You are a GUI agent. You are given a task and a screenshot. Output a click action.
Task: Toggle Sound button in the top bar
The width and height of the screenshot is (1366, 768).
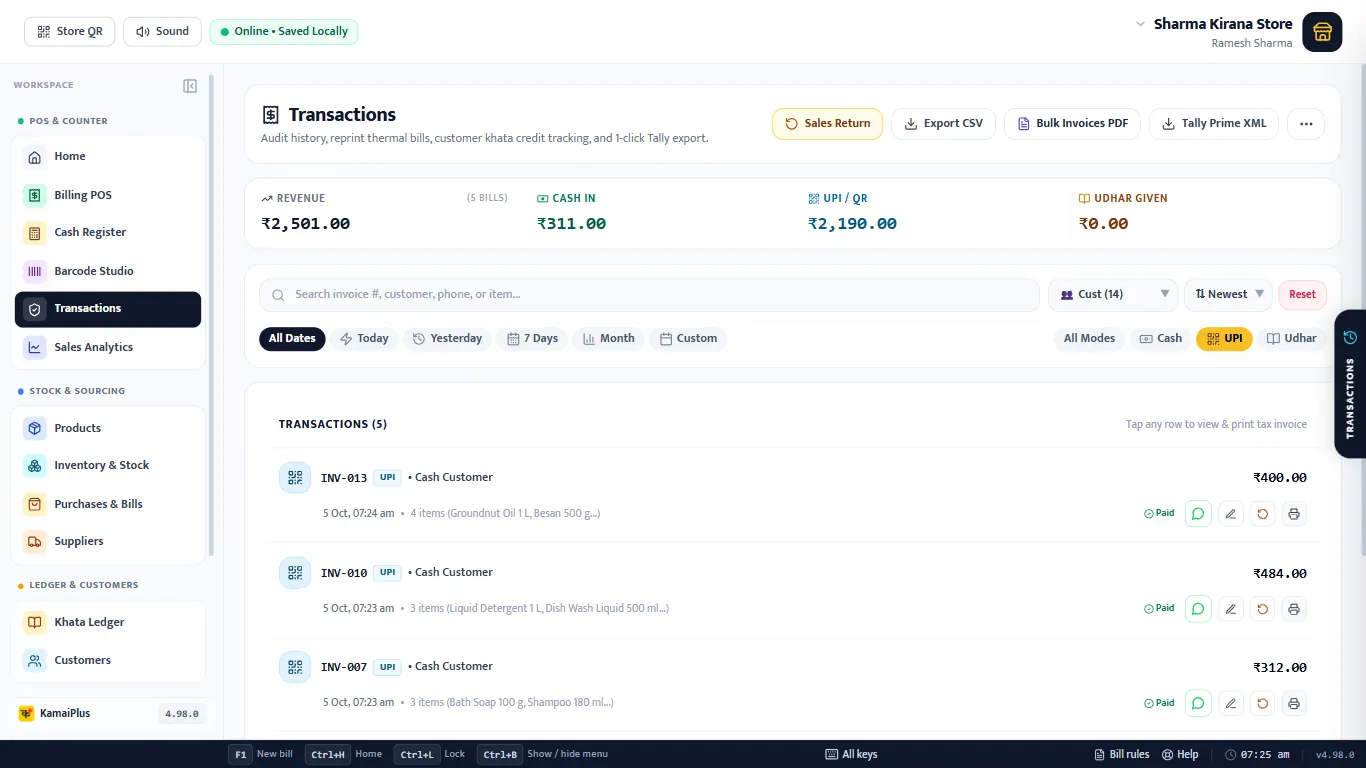click(x=162, y=32)
